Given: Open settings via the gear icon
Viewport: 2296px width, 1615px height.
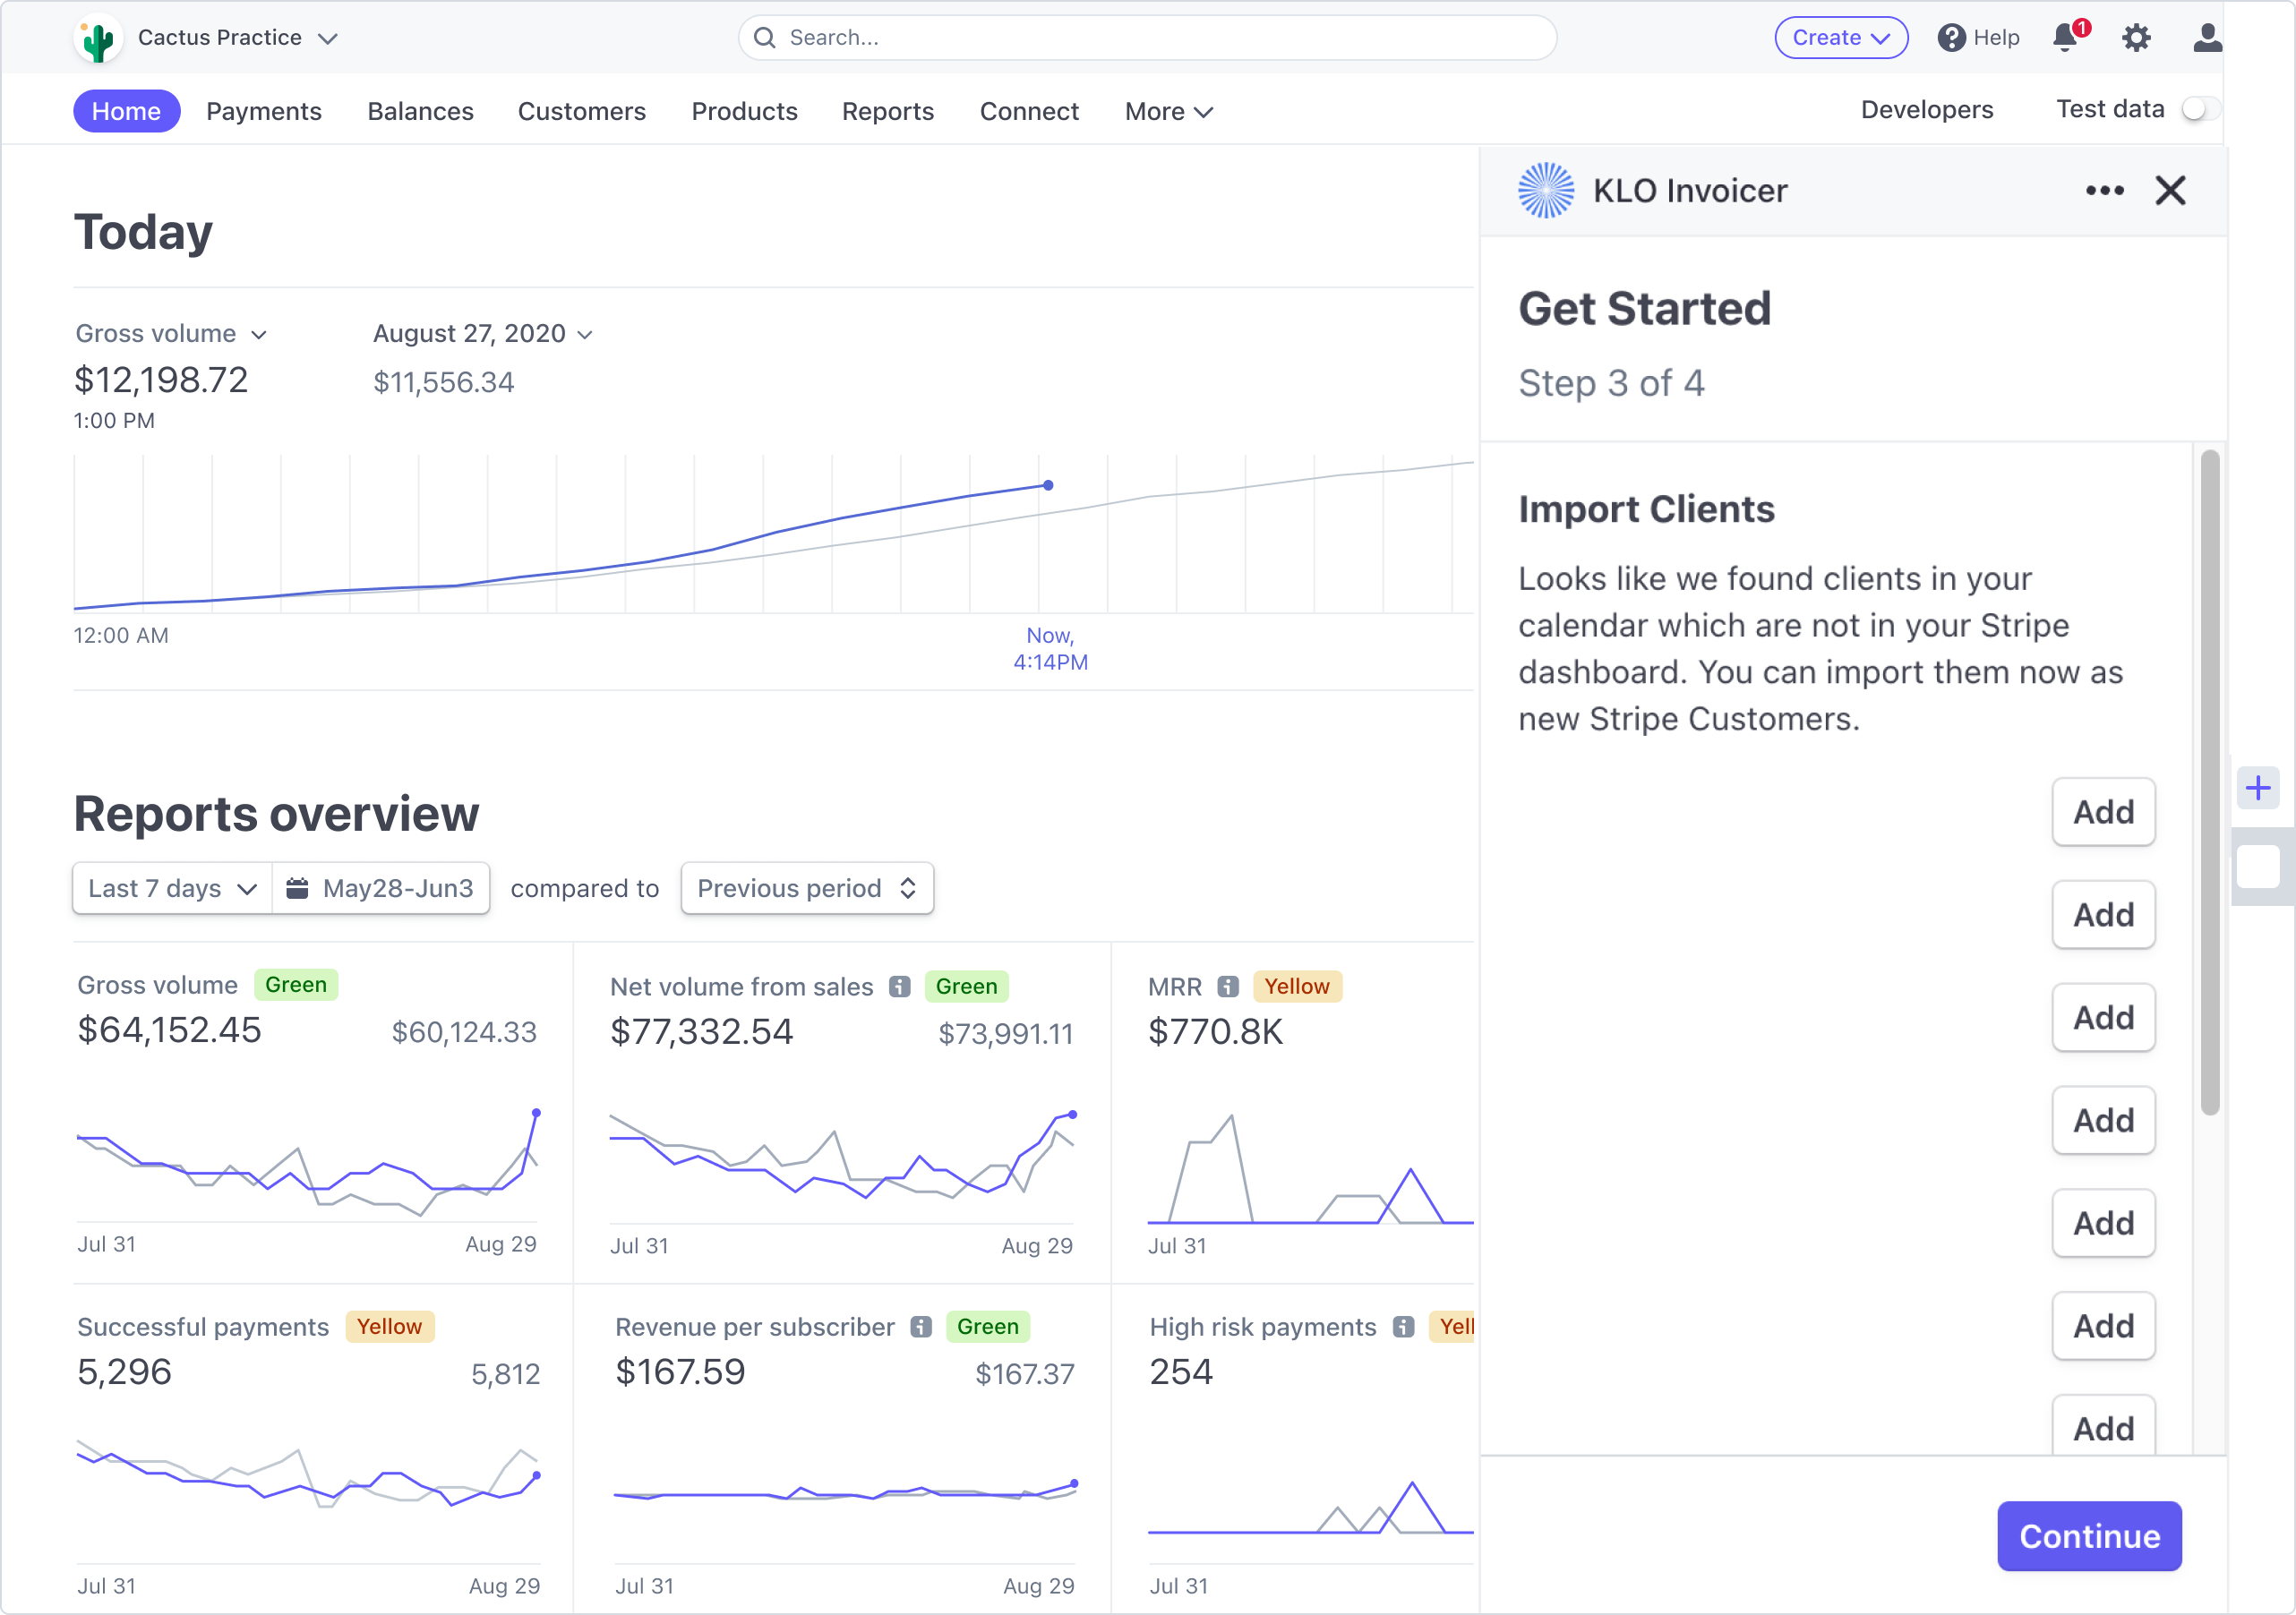Looking at the screenshot, I should tap(2136, 38).
